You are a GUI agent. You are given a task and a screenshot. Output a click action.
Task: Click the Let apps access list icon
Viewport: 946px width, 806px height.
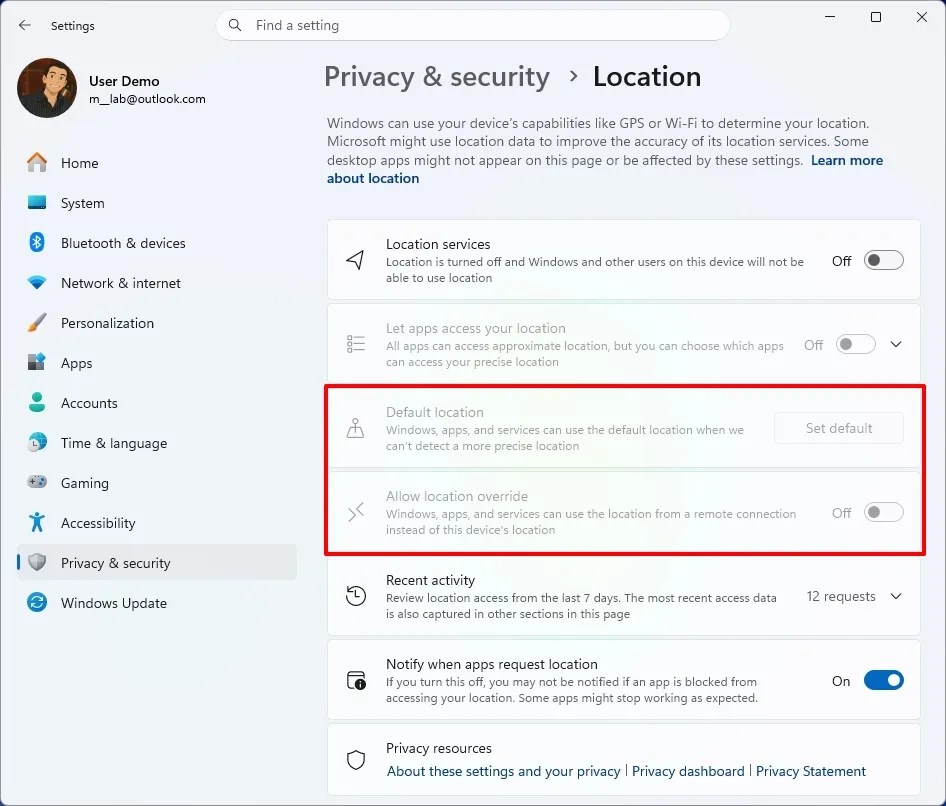355,344
